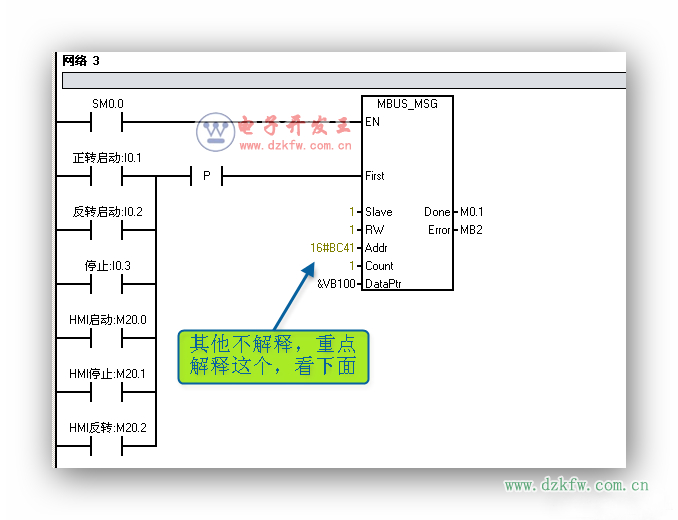Select the 网络 3 network title
Screen dimensions: 678x520
(x=81, y=61)
